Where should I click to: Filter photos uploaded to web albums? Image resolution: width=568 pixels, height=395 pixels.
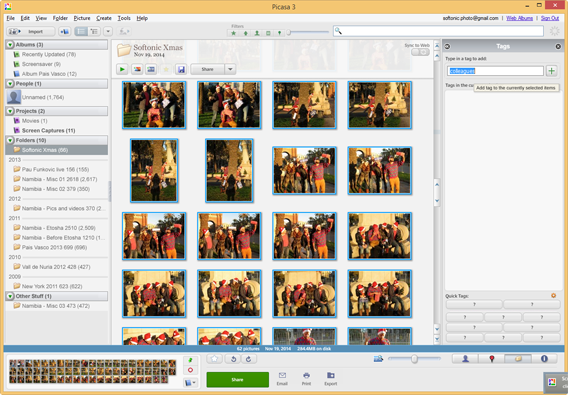[245, 33]
